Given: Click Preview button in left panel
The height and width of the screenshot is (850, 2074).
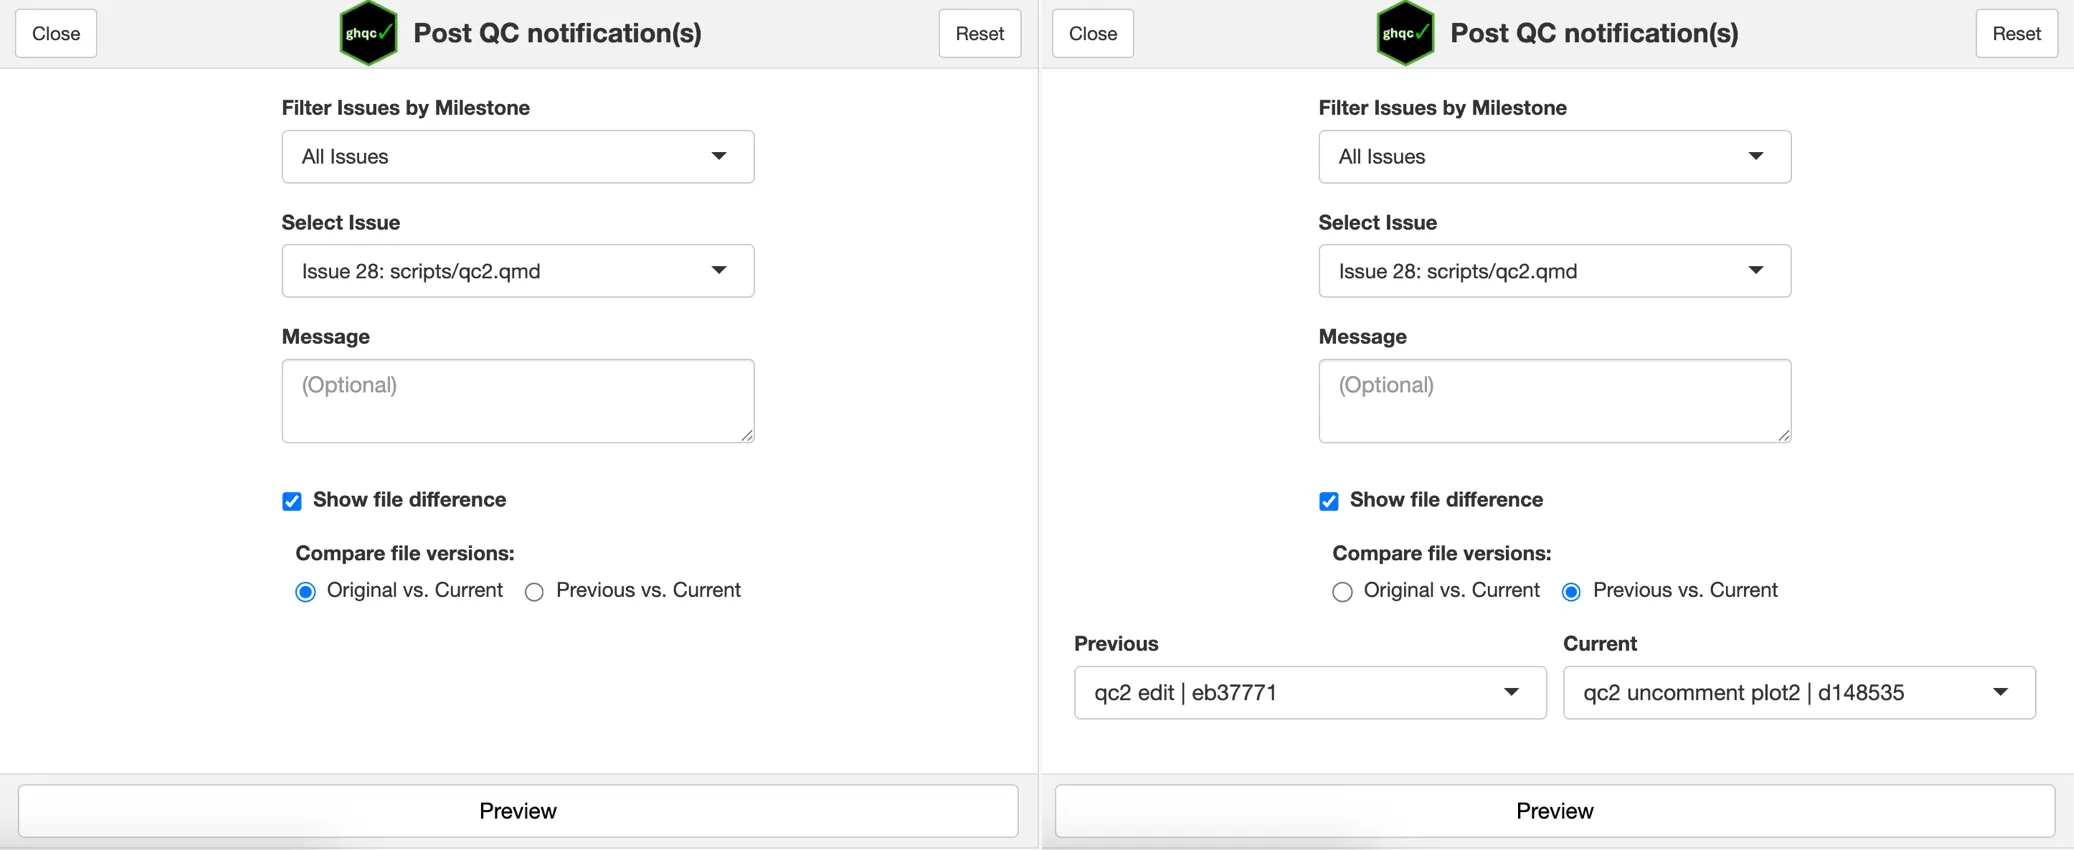Looking at the screenshot, I should [518, 811].
